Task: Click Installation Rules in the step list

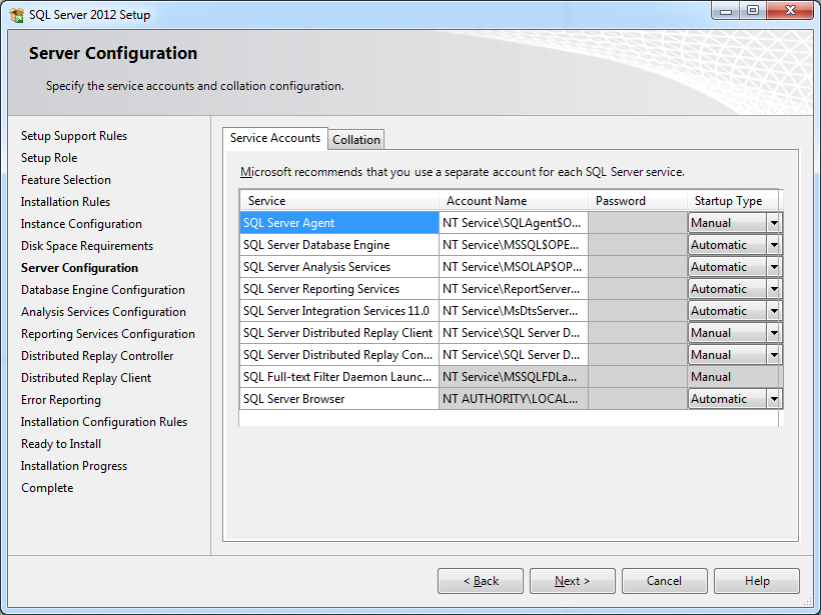Action: [x=65, y=202]
